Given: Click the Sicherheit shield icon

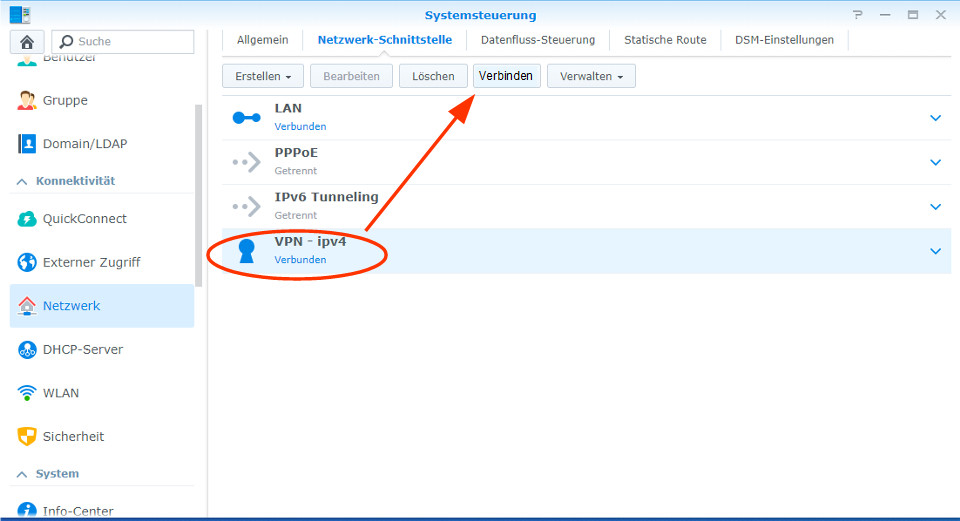Looking at the screenshot, I should pos(27,437).
